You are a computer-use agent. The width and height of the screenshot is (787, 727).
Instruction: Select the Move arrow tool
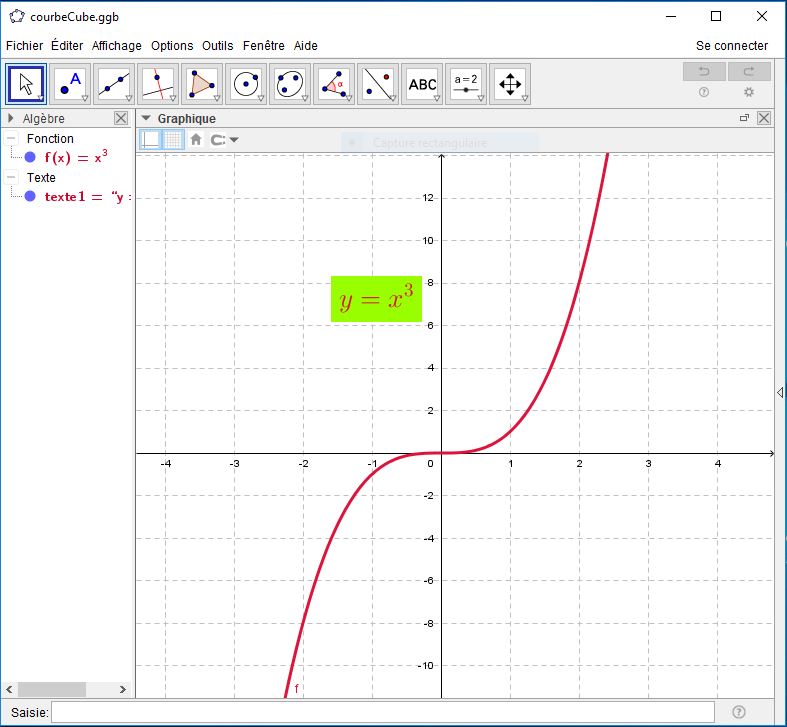[26, 84]
